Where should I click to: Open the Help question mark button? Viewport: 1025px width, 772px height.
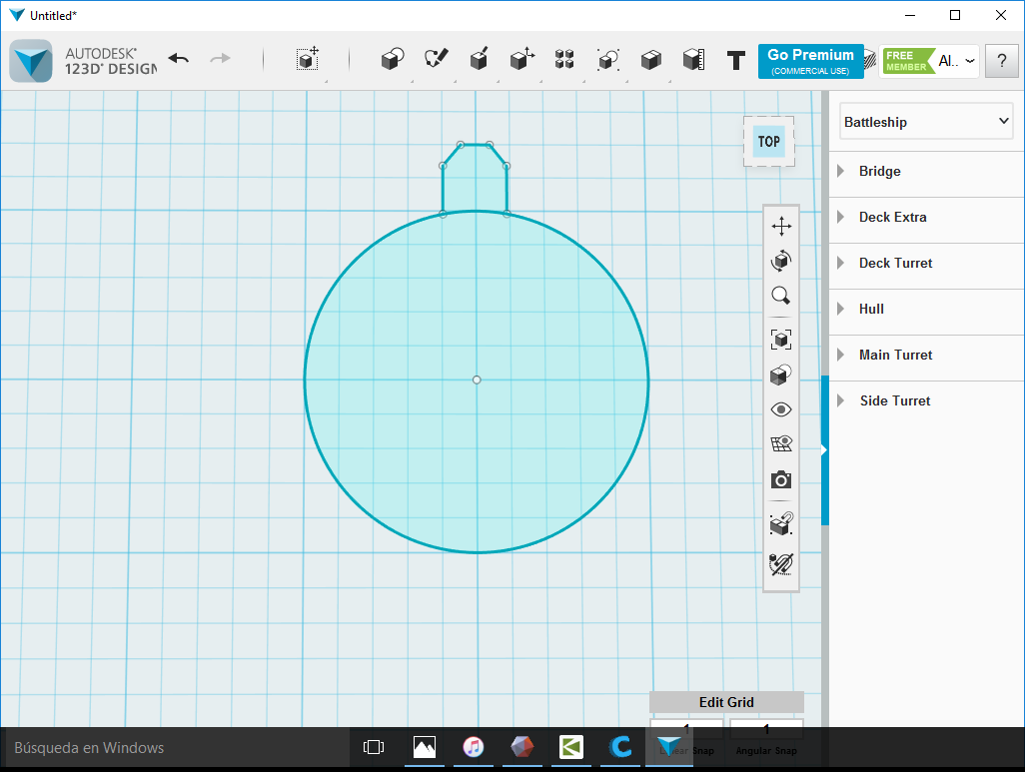[x=1001, y=61]
